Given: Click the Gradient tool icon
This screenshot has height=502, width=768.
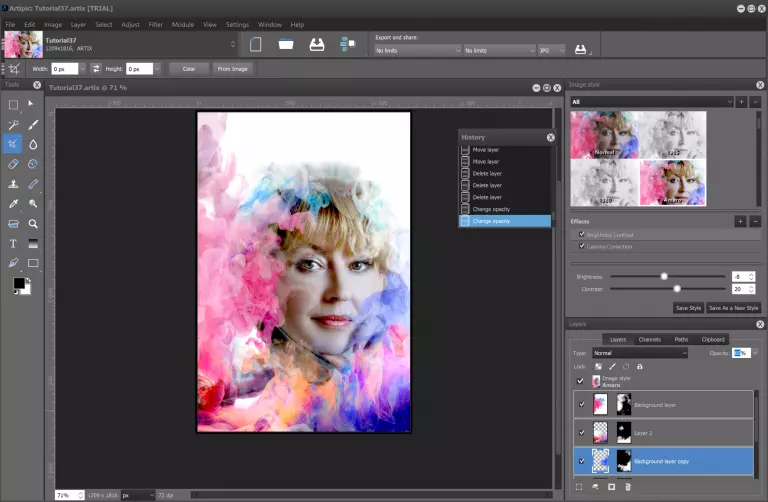Looking at the screenshot, I should click(33, 243).
